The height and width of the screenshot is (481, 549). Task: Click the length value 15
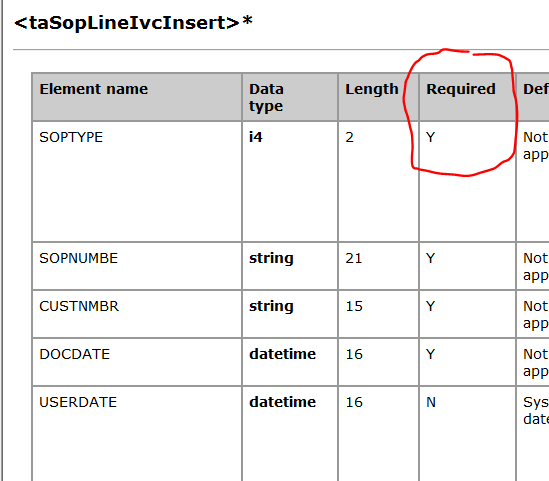pyautogui.click(x=354, y=306)
